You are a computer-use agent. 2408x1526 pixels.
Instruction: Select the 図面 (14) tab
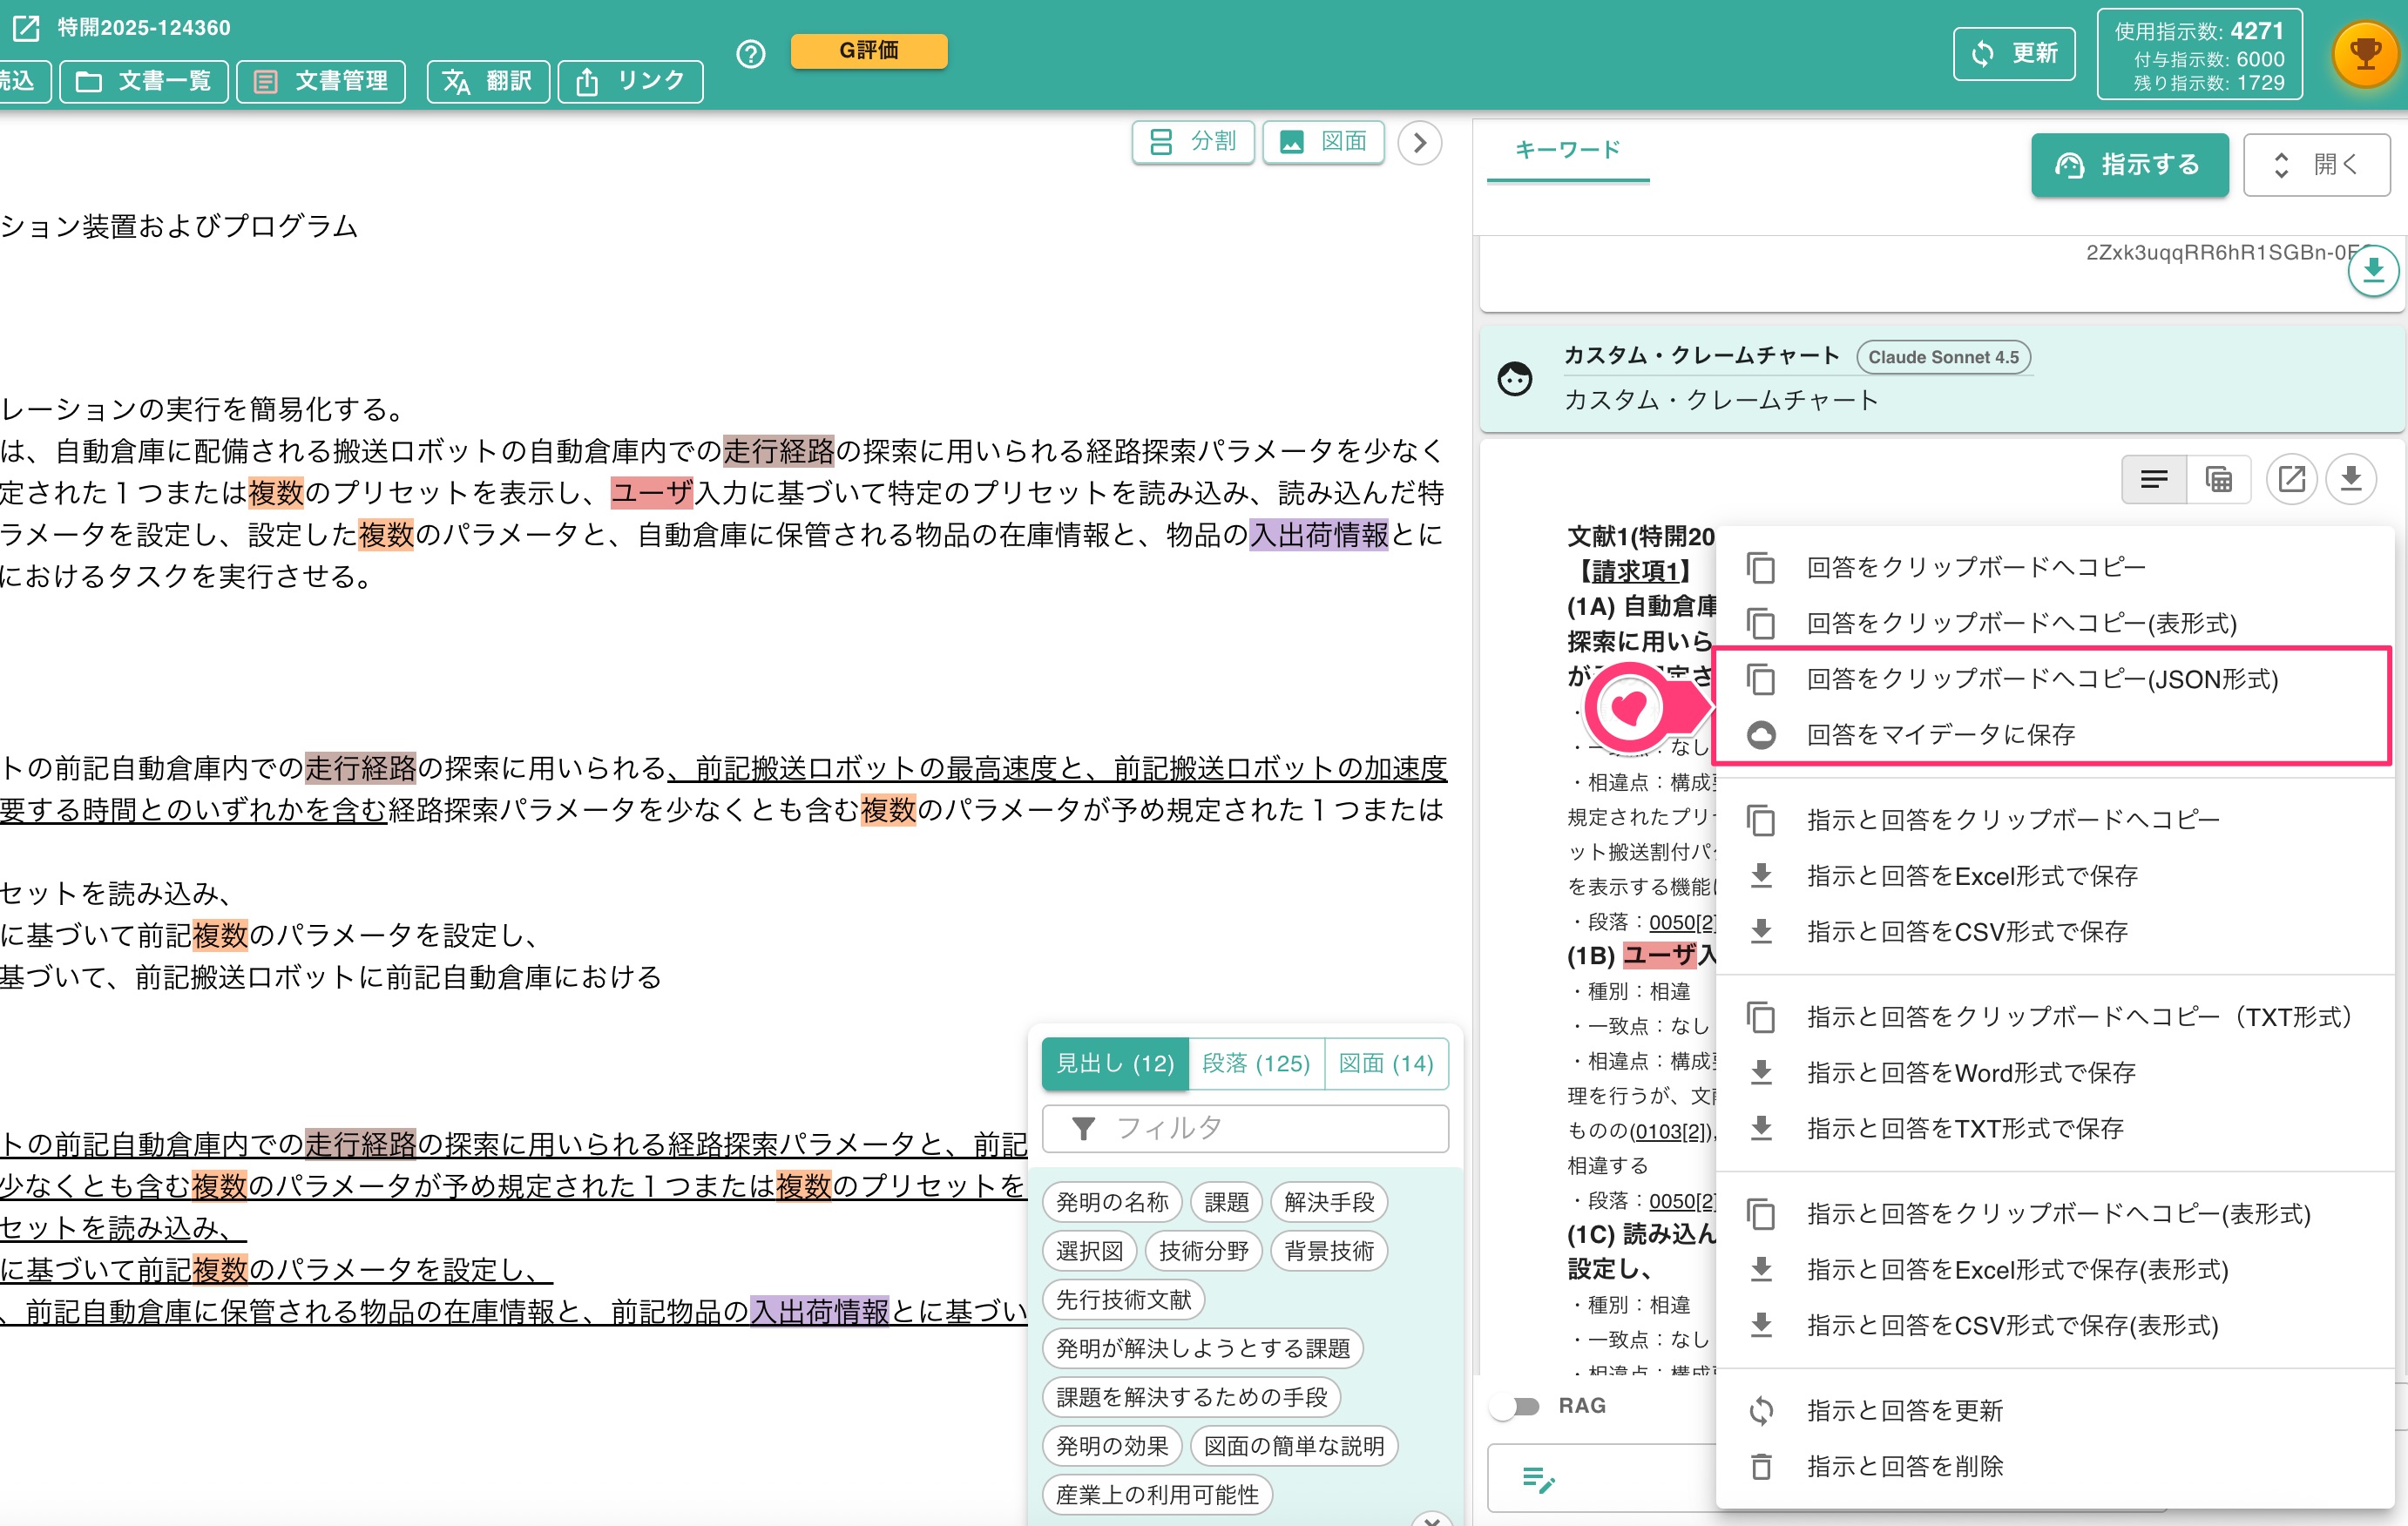click(x=1386, y=1063)
